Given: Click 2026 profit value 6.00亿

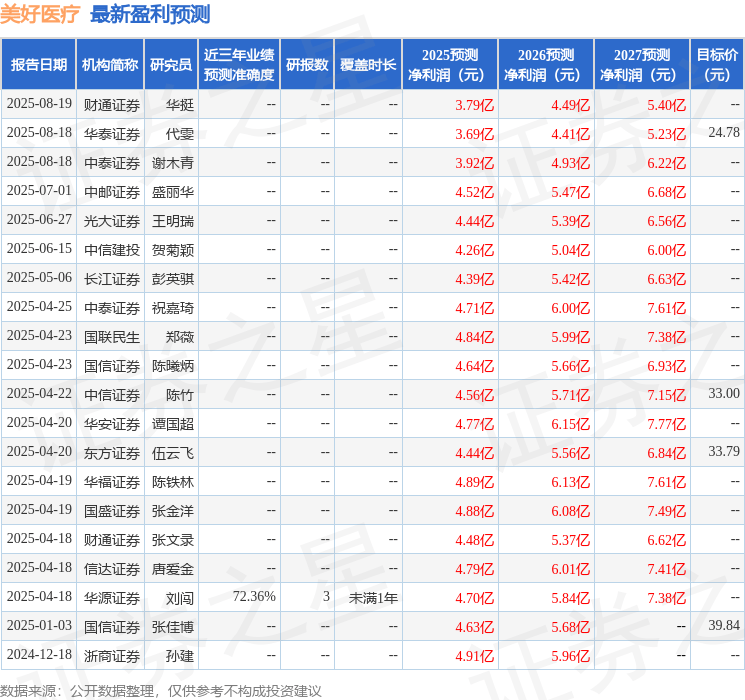Looking at the screenshot, I should [x=570, y=307].
